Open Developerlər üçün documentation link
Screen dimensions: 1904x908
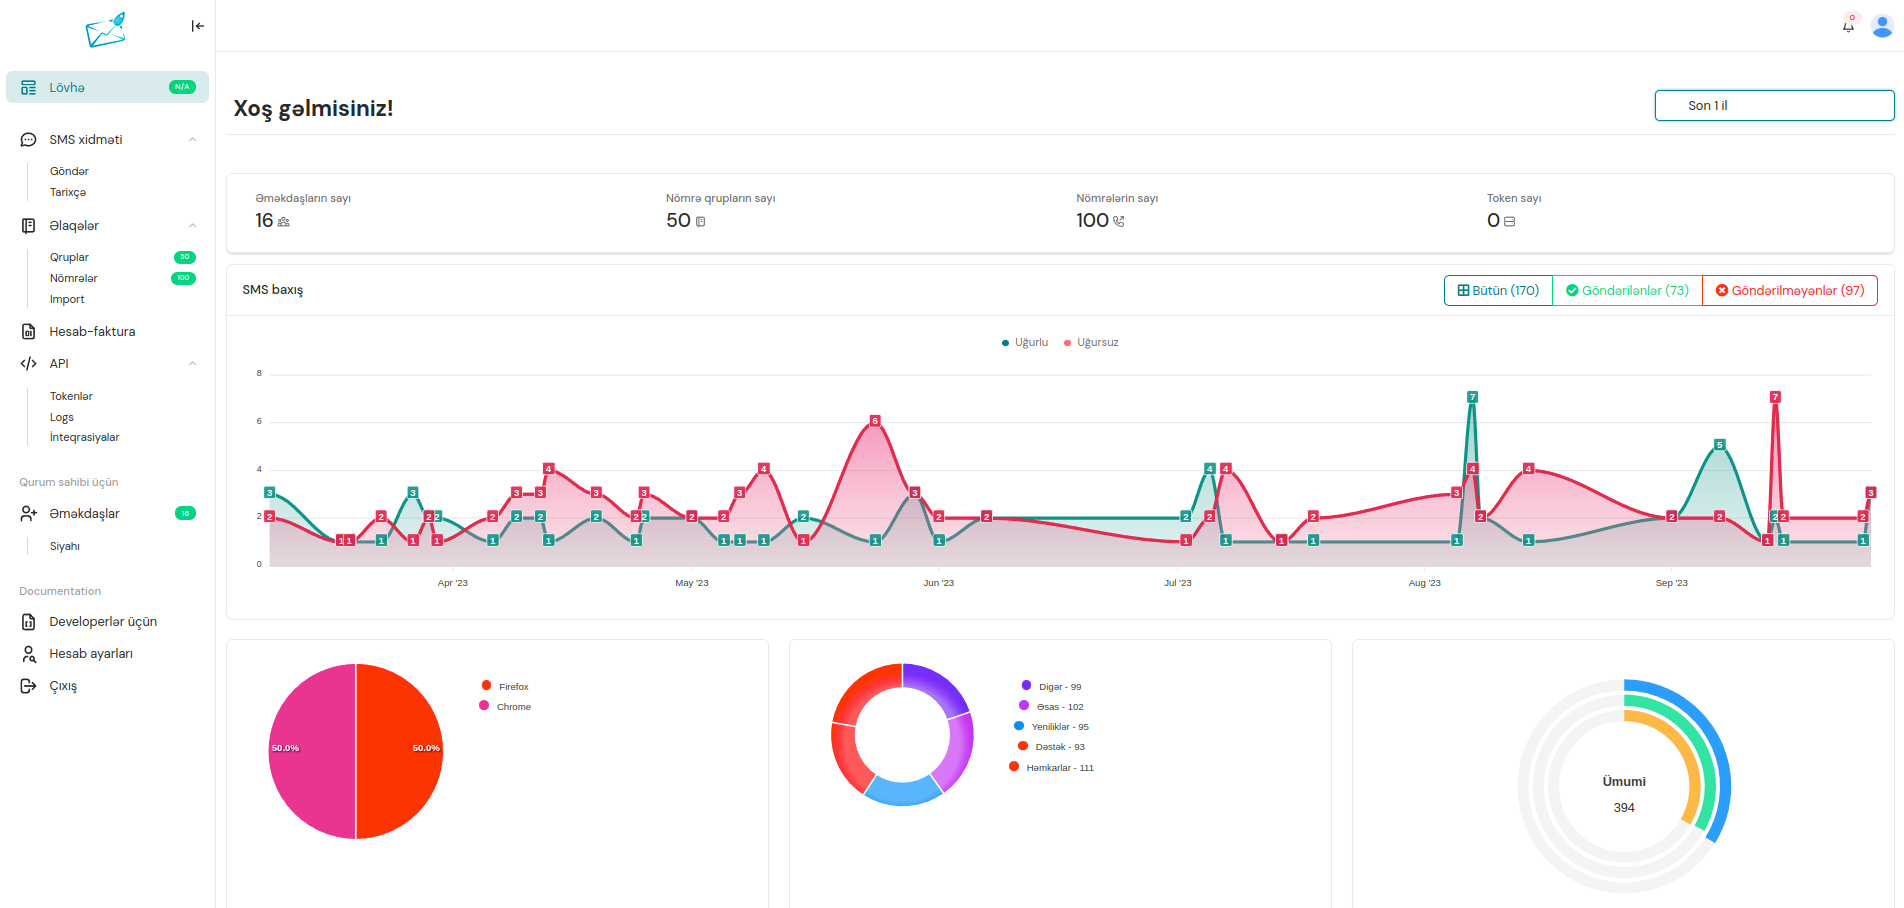coord(103,622)
